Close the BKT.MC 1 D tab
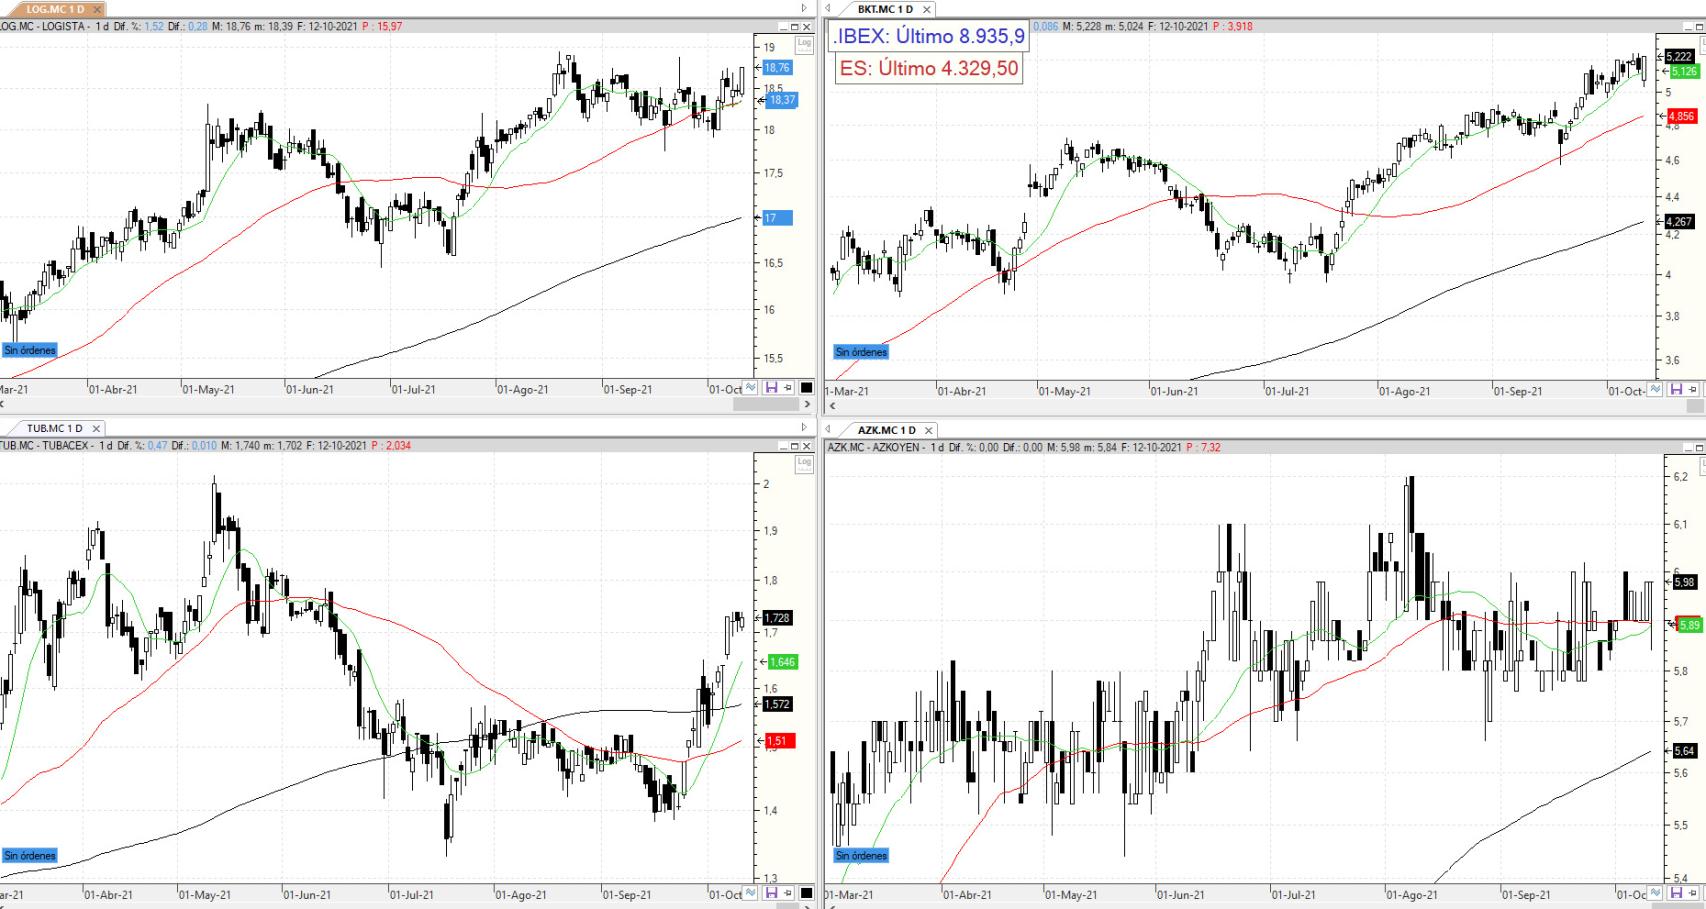The image size is (1706, 909). 926,9
